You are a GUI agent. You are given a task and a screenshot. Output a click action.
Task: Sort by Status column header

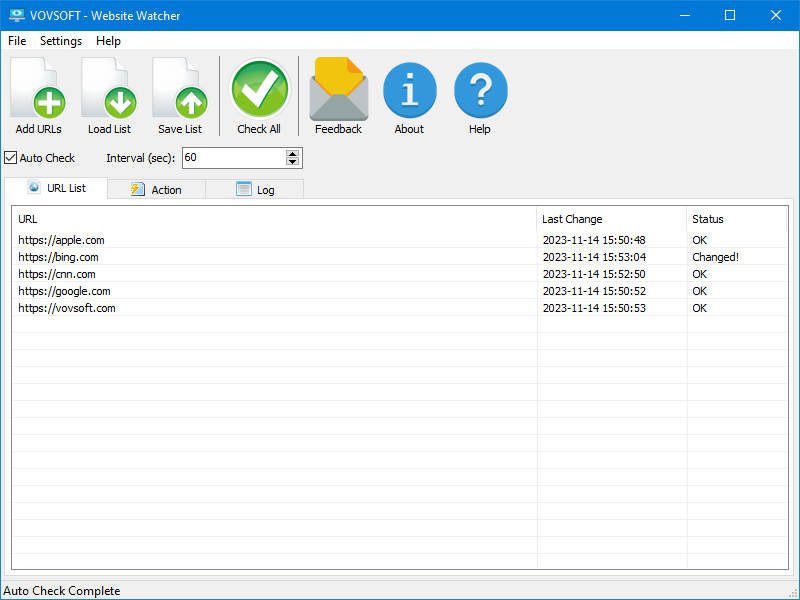[707, 219]
